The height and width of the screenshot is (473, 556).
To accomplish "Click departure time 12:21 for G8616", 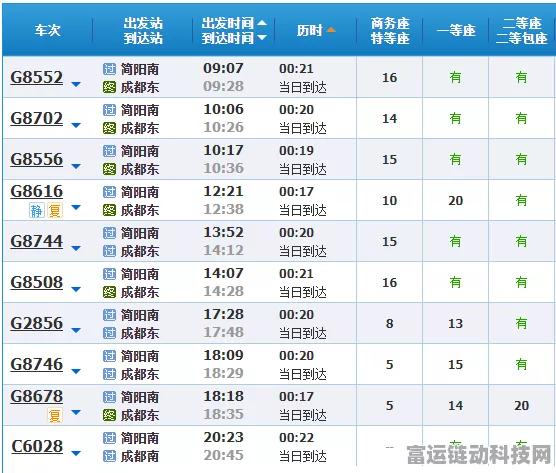I will (x=223, y=191).
